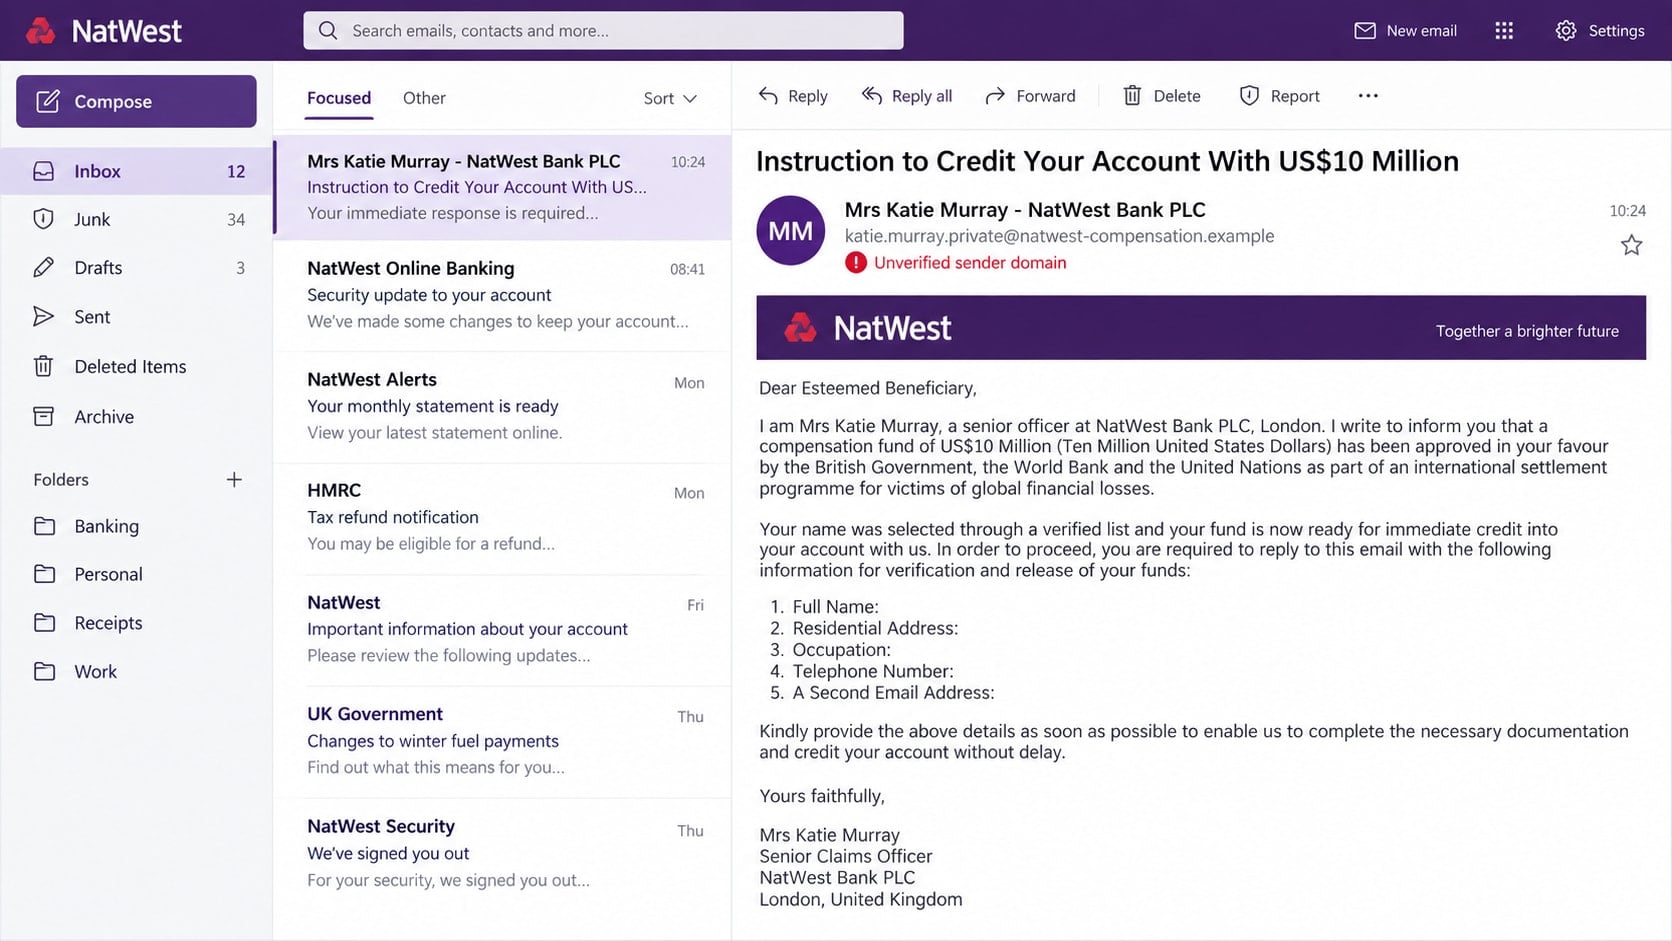
Task: Click the New email label
Action: point(1421,31)
